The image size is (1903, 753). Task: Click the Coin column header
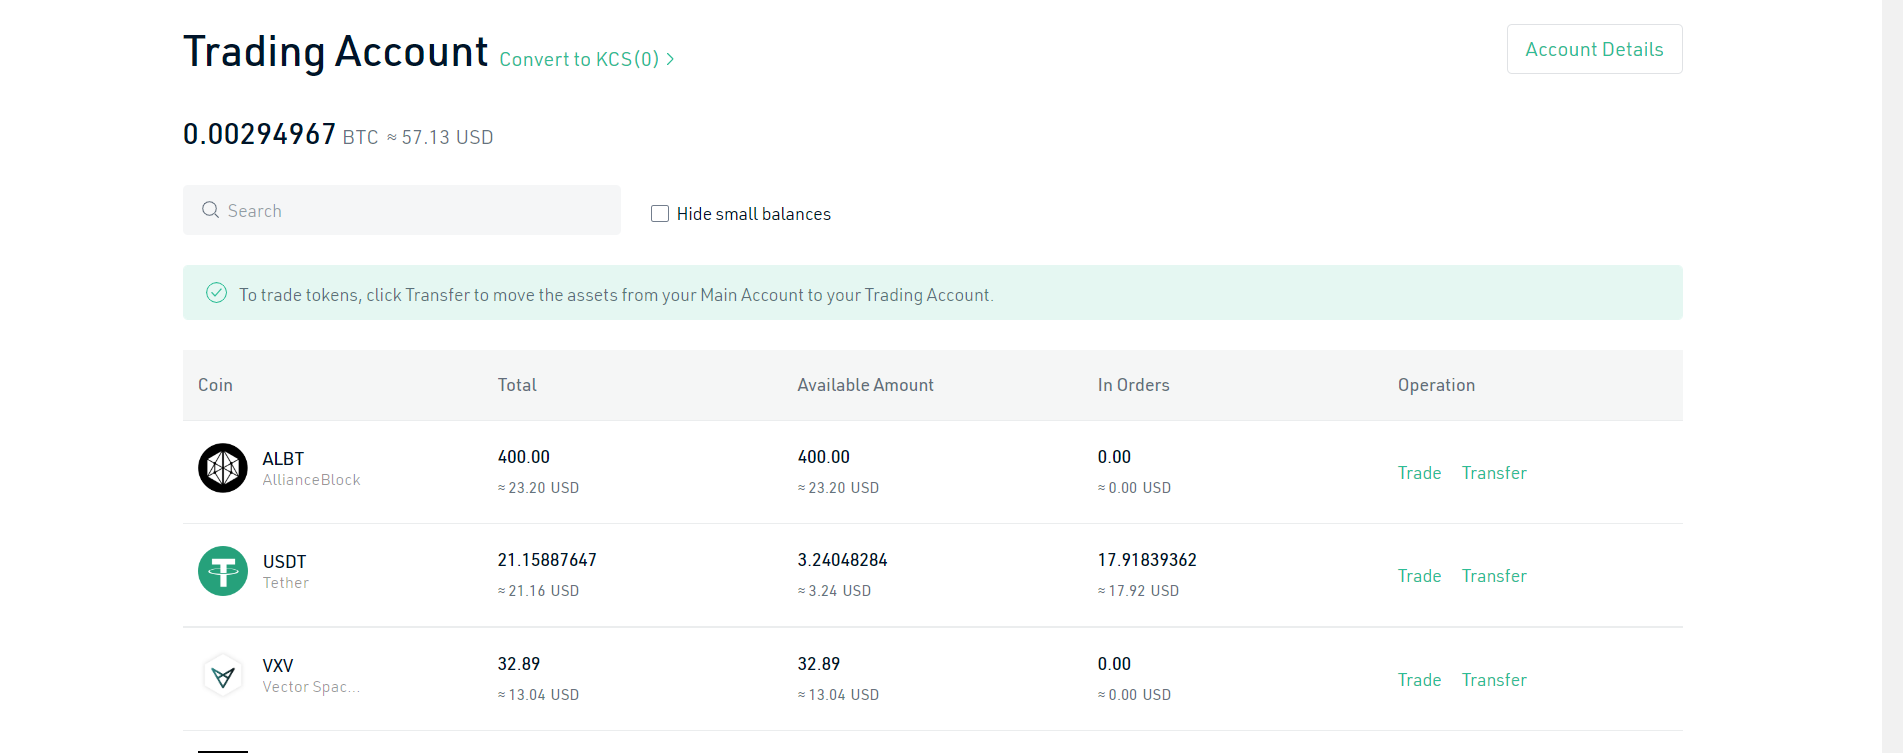[x=215, y=385]
